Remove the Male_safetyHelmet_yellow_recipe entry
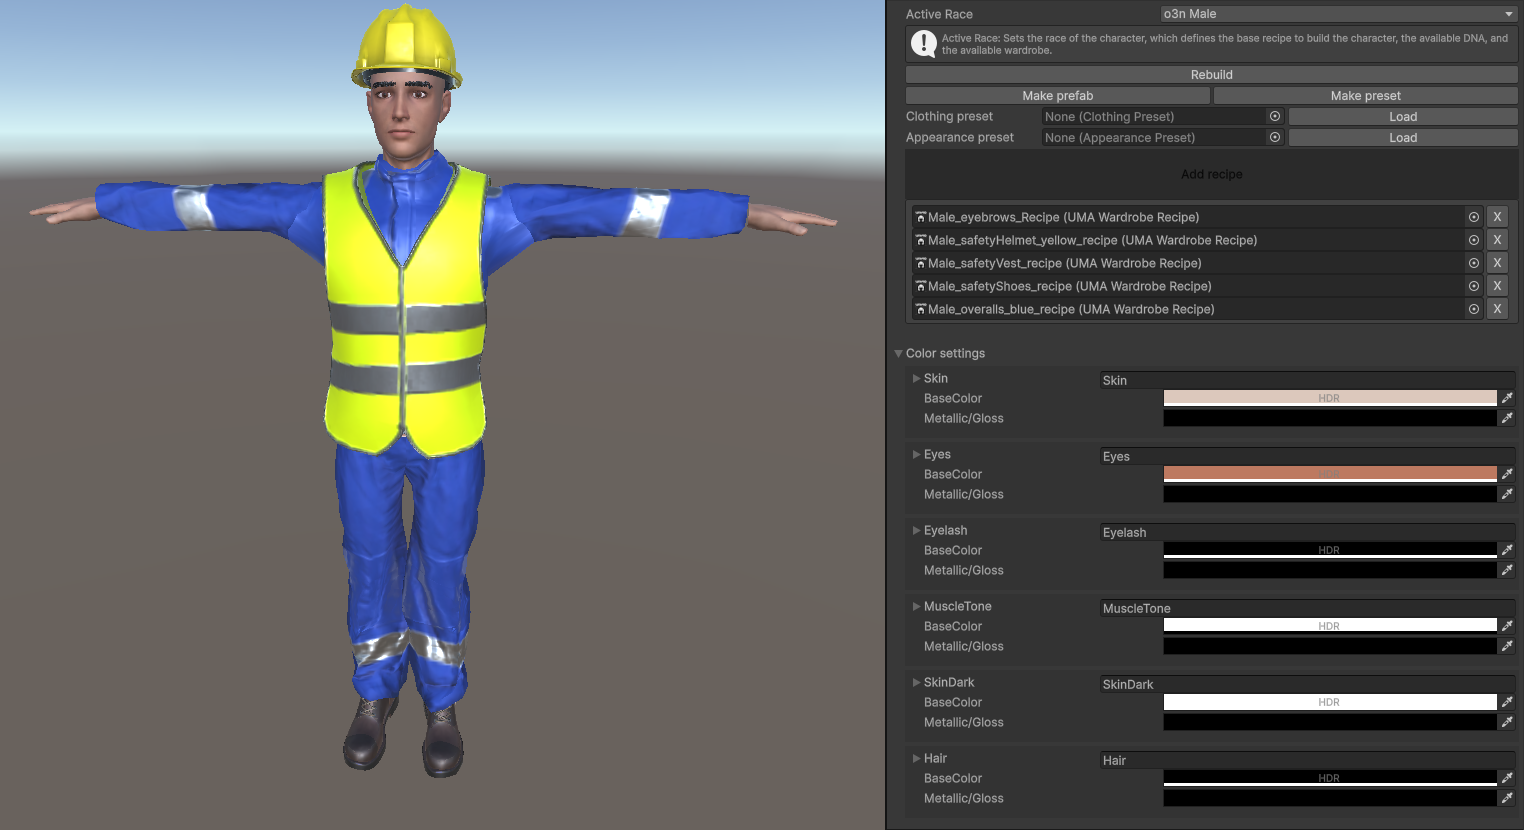Image resolution: width=1524 pixels, height=830 pixels. click(x=1497, y=240)
